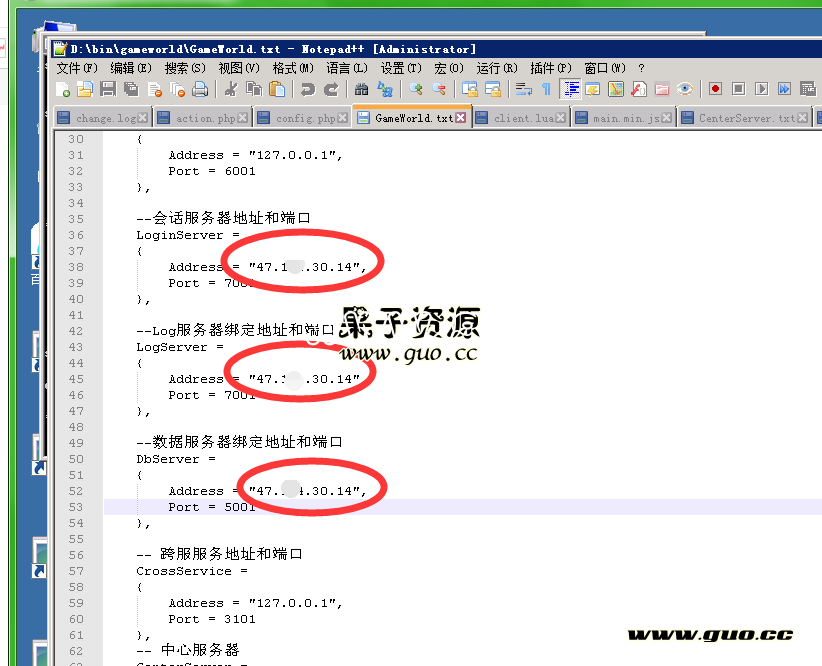Viewport: 822px width, 666px height.
Task: Click the Print toolbar icon
Action: coord(201,90)
